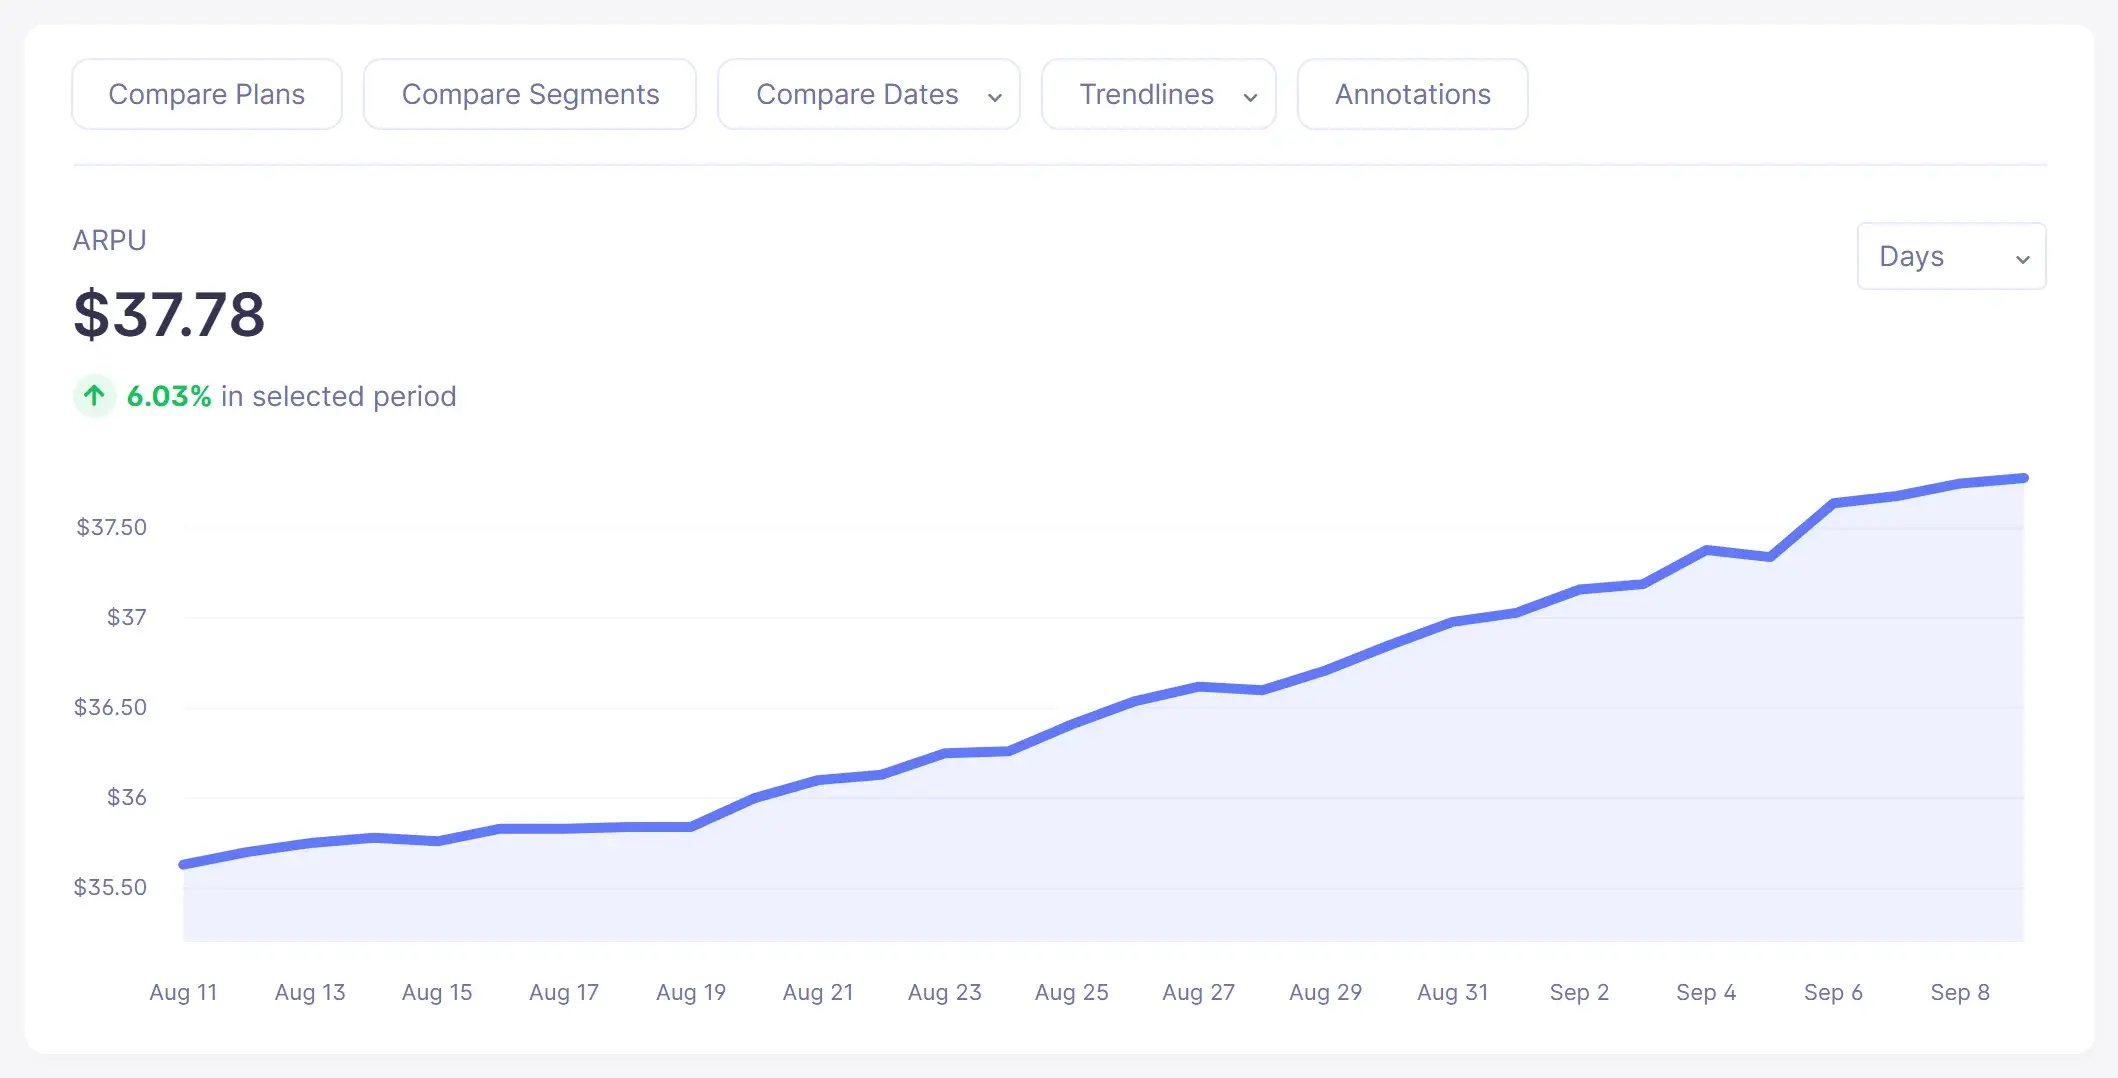Click the $36.50 y-axis label
The width and height of the screenshot is (2118, 1078).
tap(110, 707)
